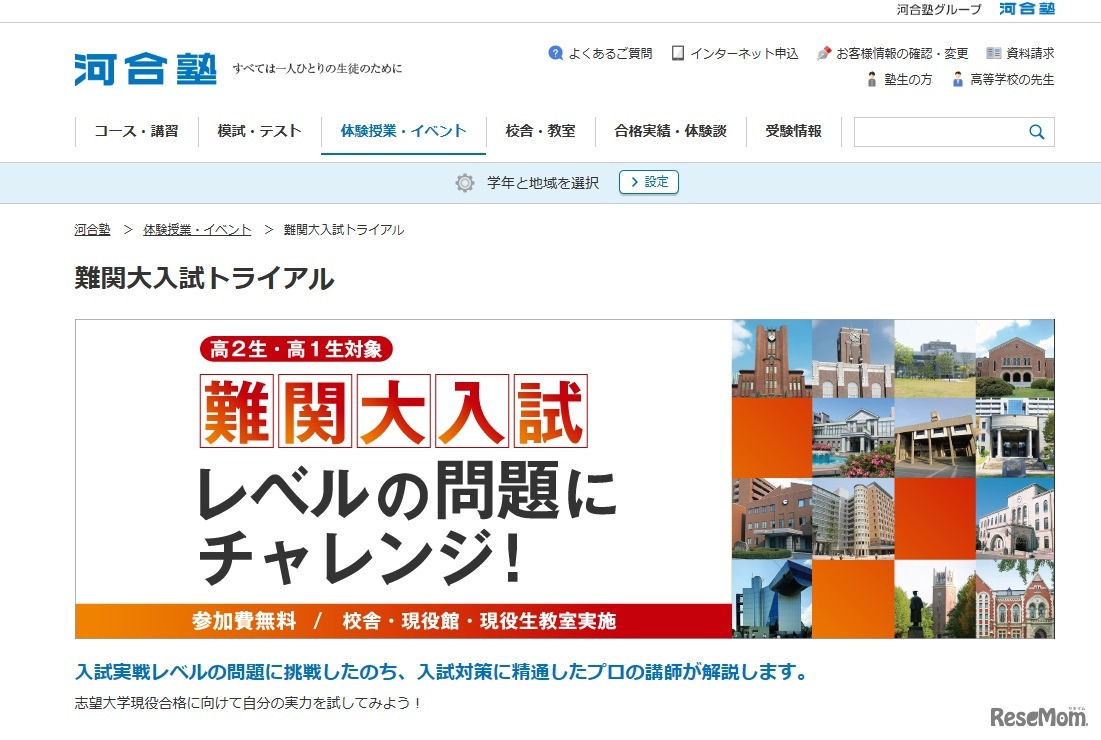Click the magnifier search icon

click(x=1036, y=132)
